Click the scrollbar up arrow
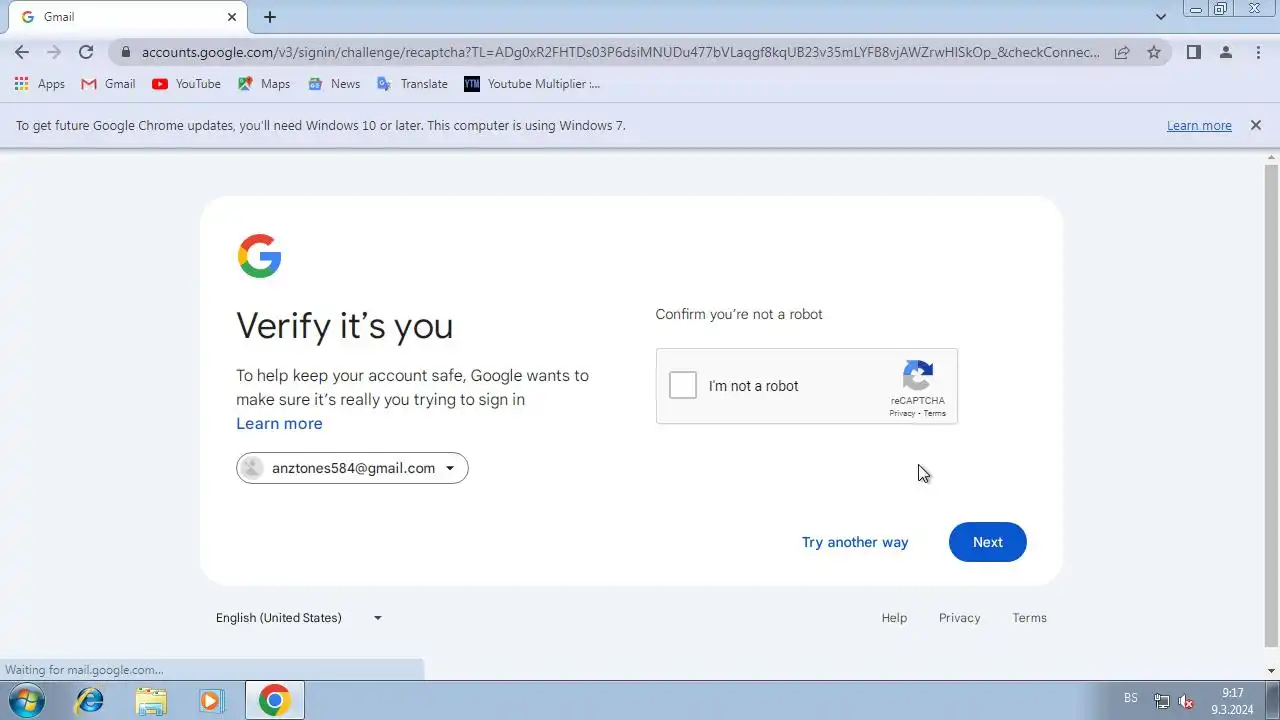 click(x=1272, y=158)
